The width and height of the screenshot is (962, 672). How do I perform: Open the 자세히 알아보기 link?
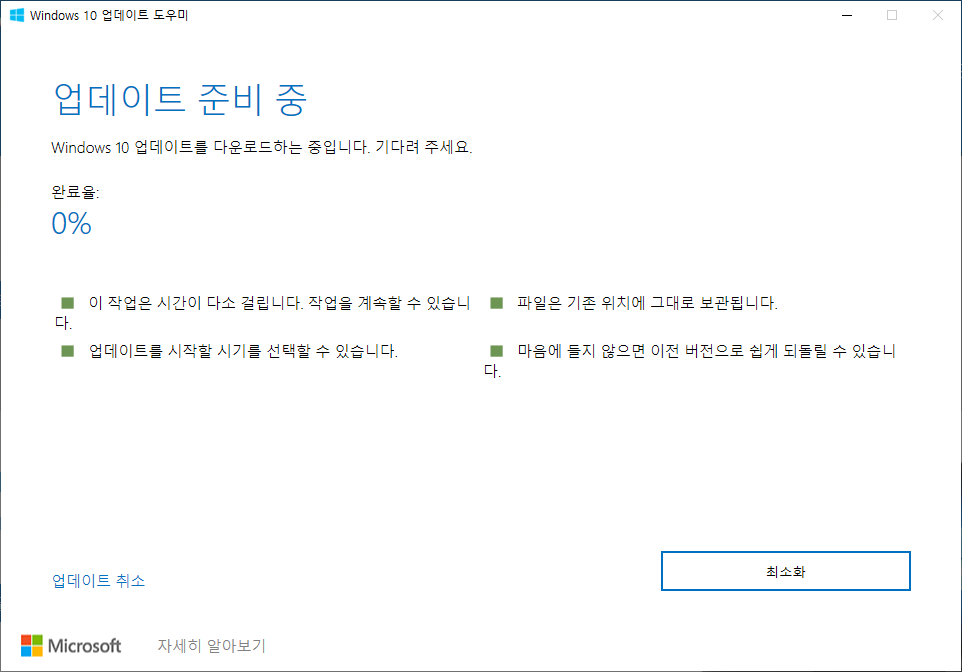[212, 646]
